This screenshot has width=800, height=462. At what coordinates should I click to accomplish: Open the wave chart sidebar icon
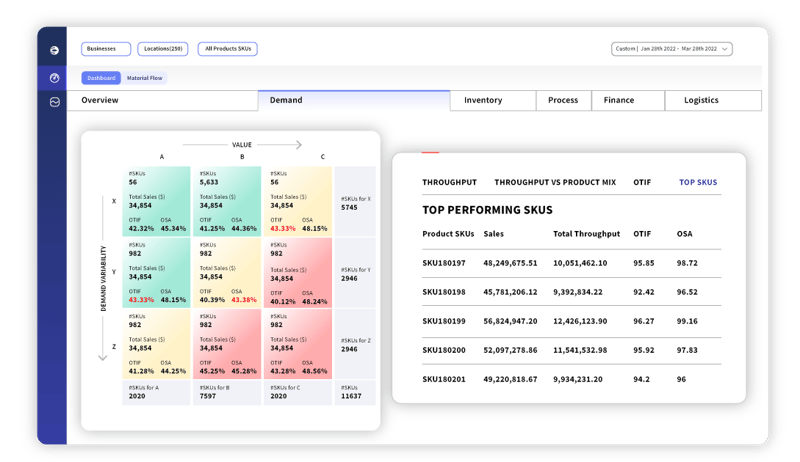(55, 102)
